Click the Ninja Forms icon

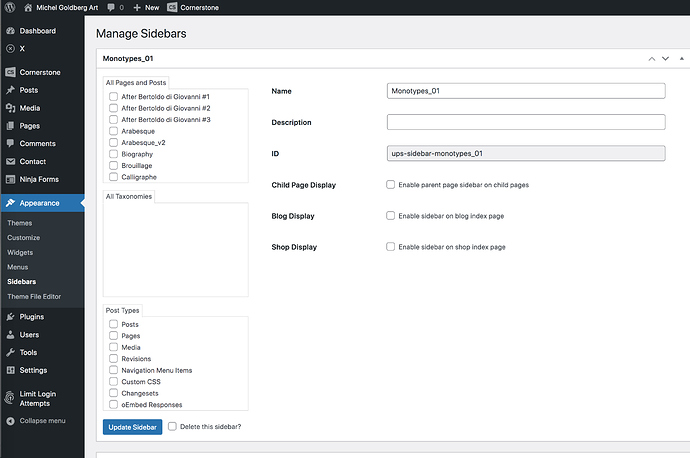click(11, 180)
